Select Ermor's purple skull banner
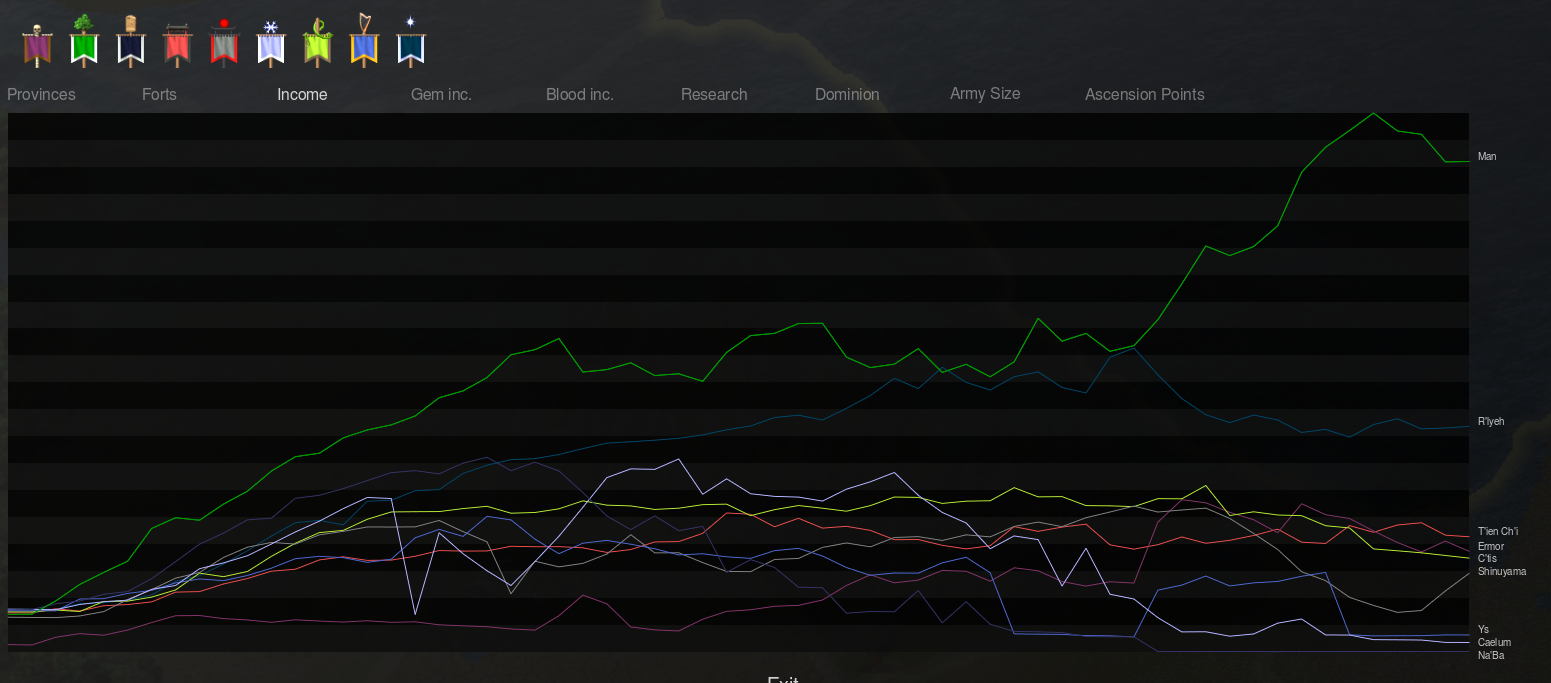Screen dimensions: 1551x683 (x=37, y=46)
